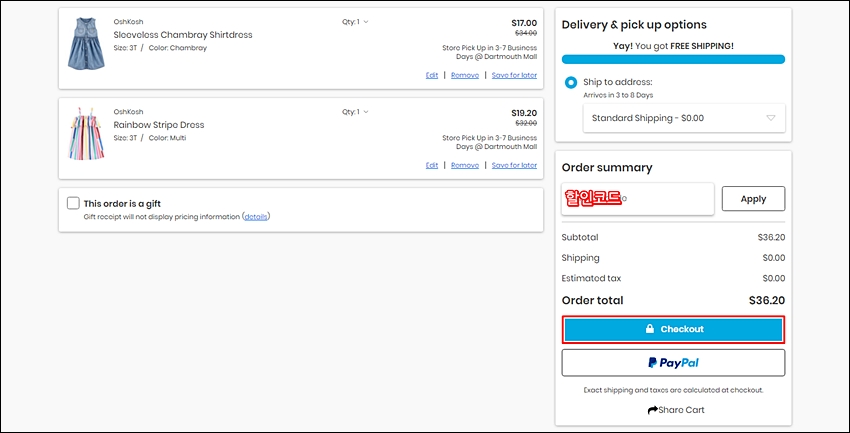Screen dimensions: 850x433
Task: Remove the Sleeveless Chambray Shirtdress from cart
Action: click(465, 75)
